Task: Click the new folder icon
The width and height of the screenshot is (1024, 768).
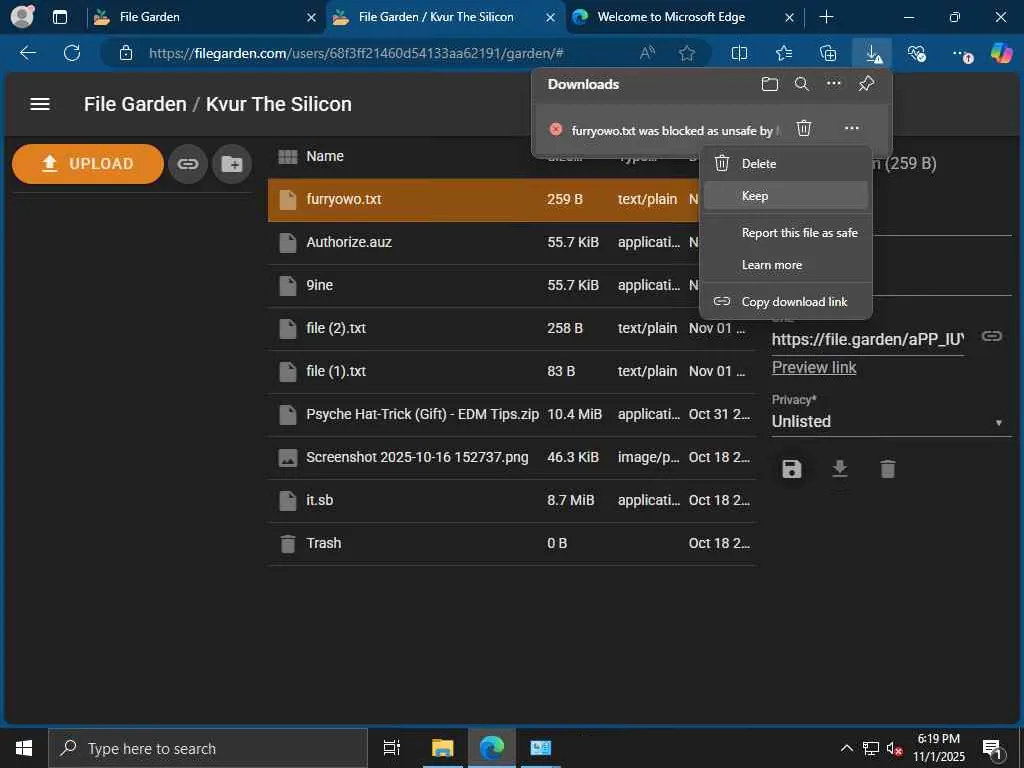Action: (232, 163)
